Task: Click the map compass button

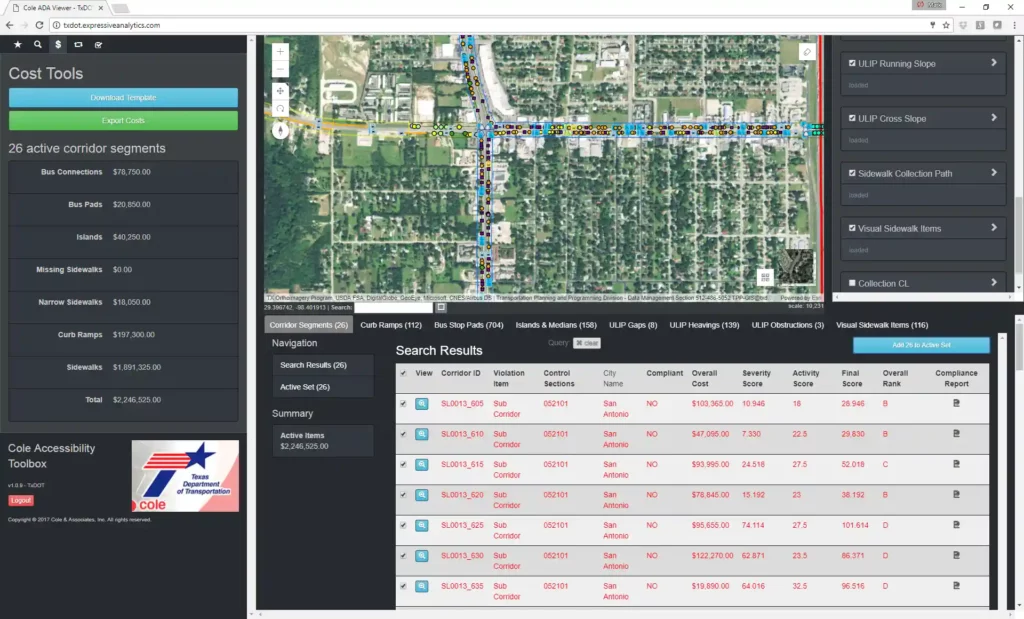Action: coord(280,130)
